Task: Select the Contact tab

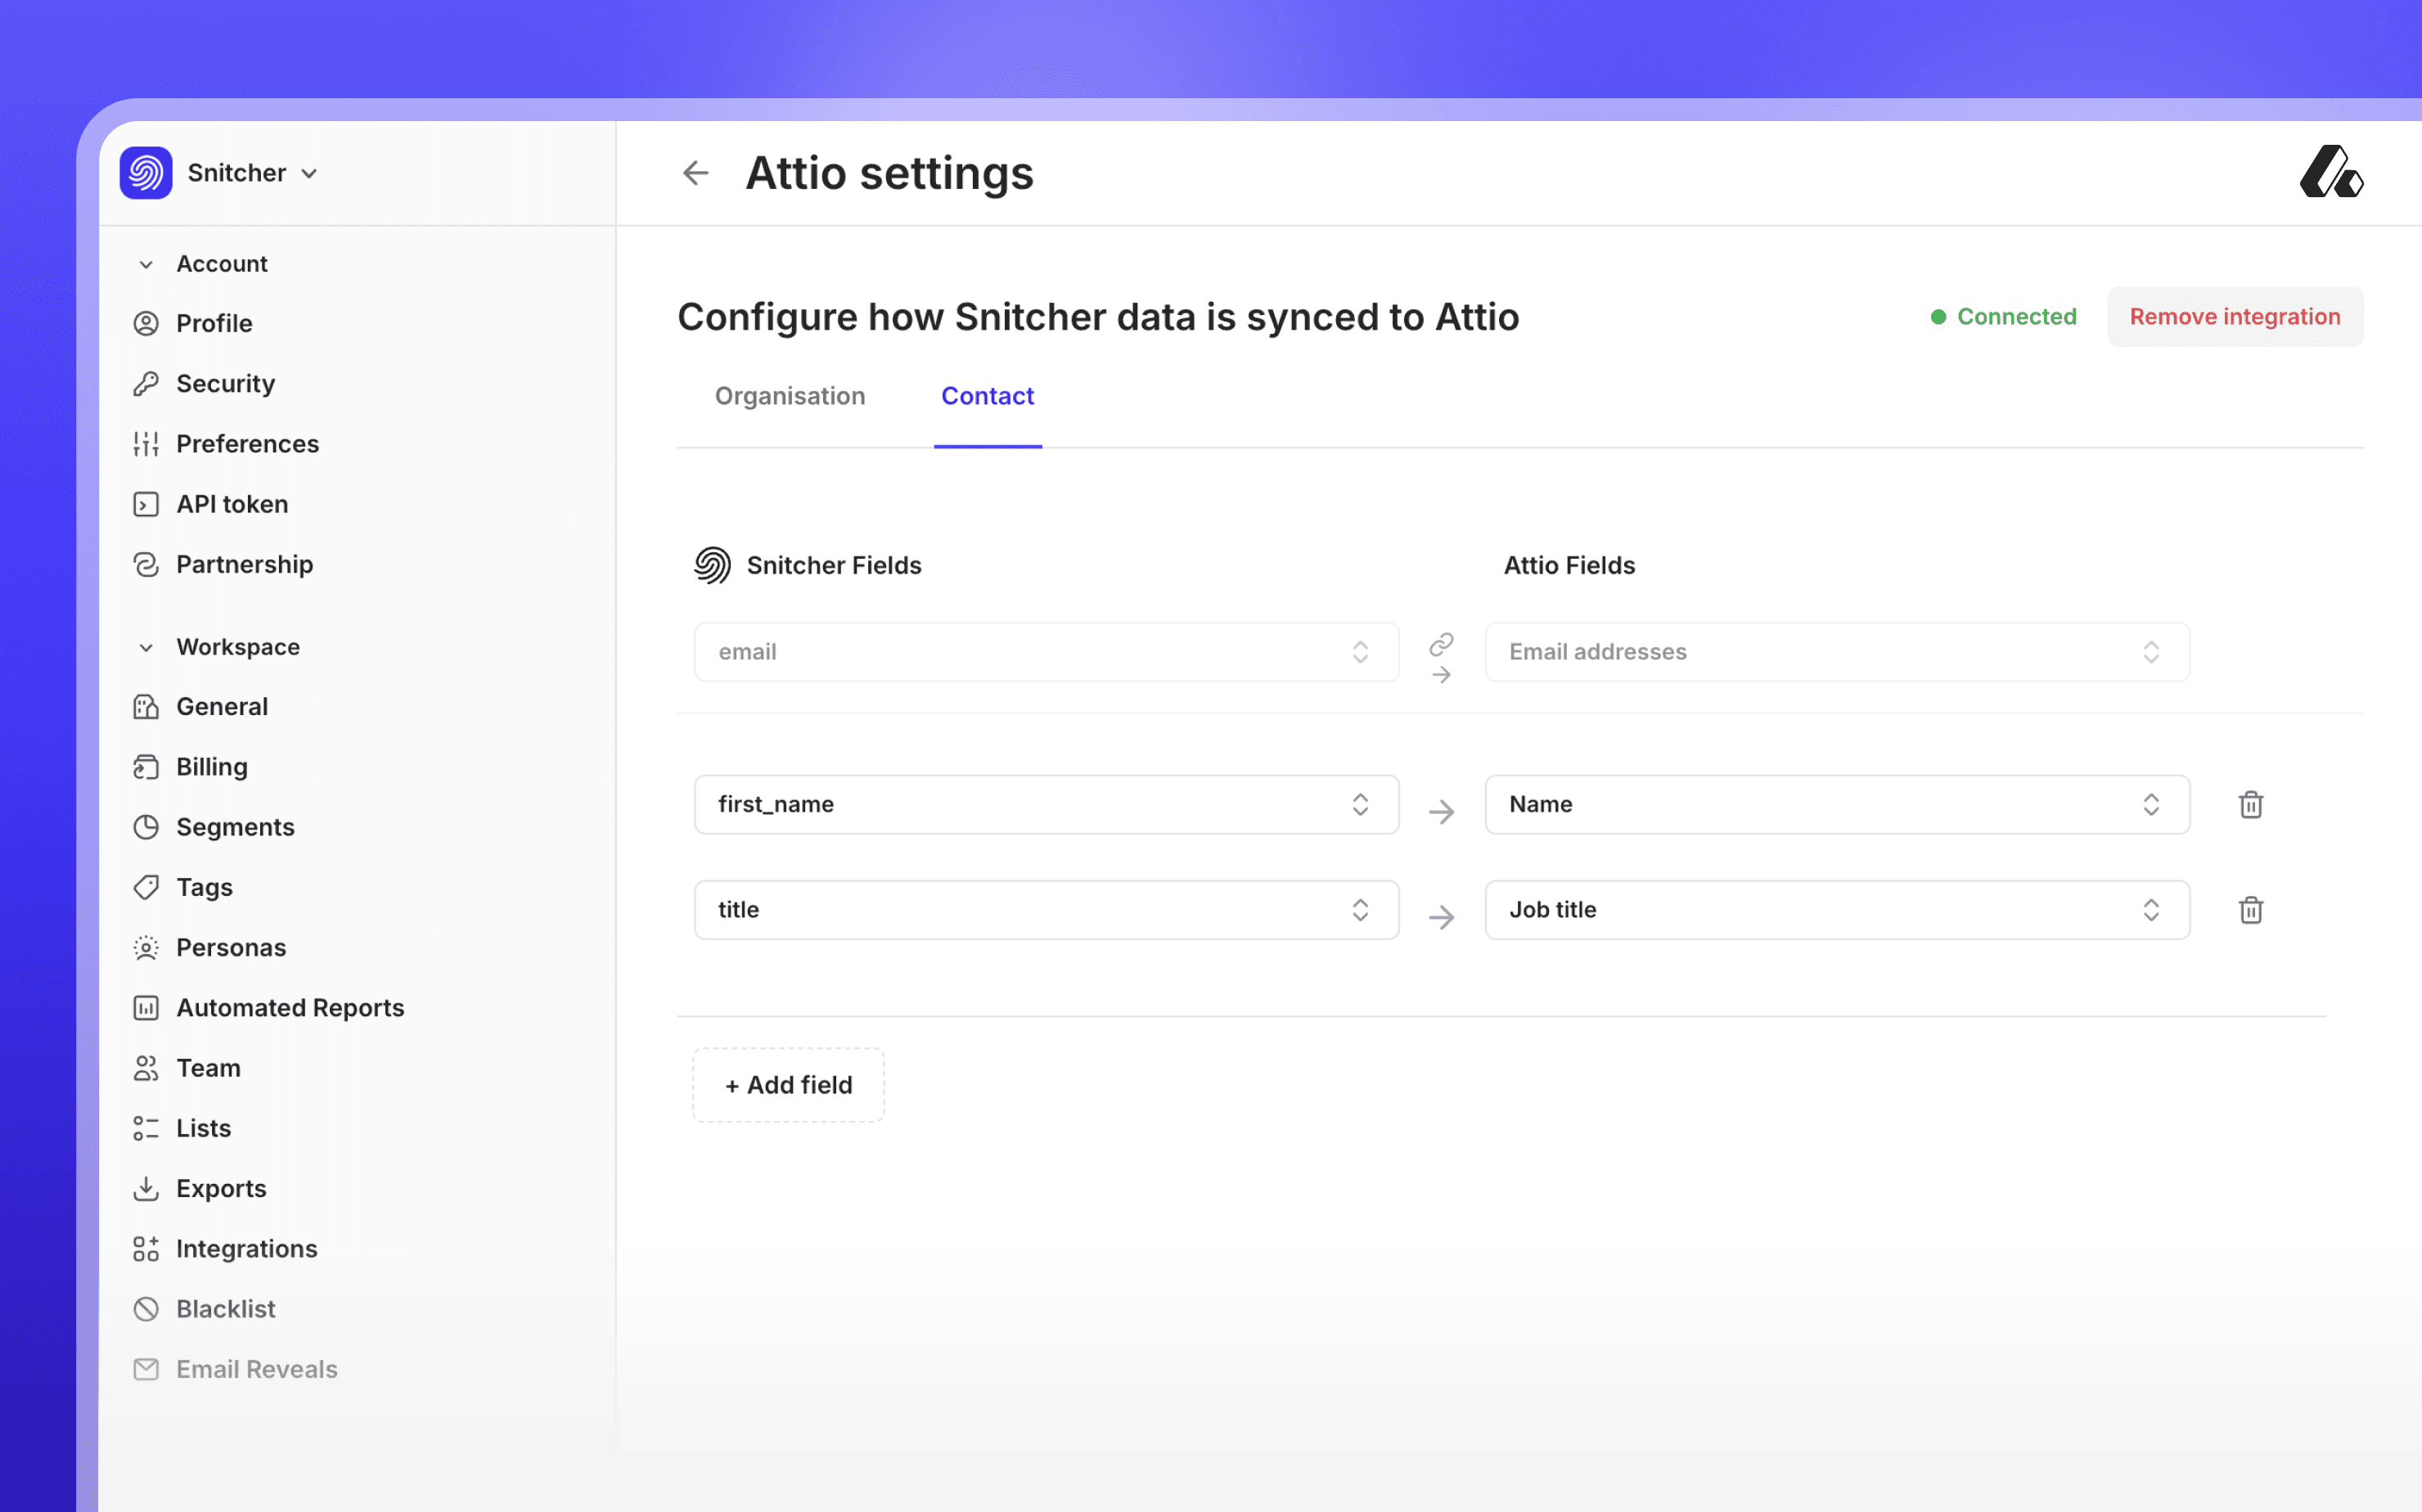Action: [x=987, y=397]
